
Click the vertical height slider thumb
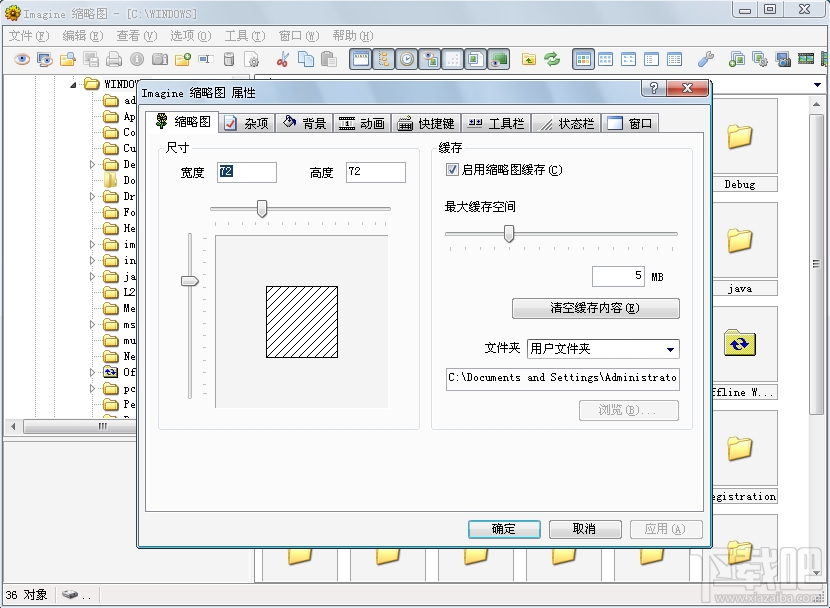click(190, 280)
